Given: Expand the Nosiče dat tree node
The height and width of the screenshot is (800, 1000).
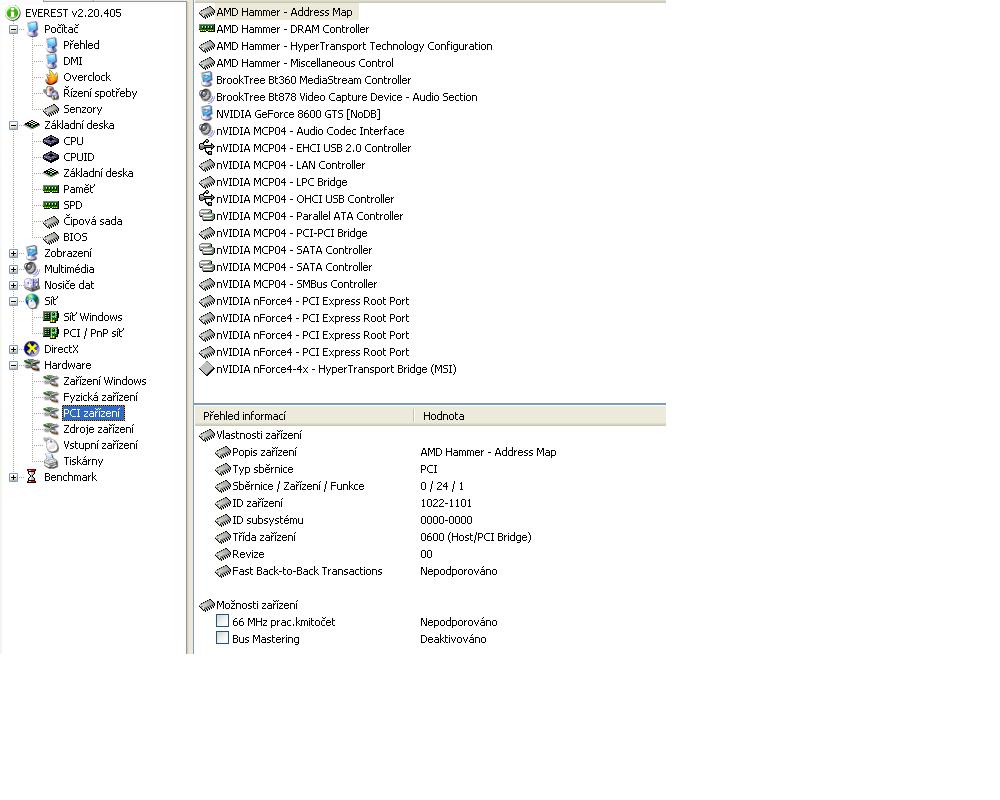Looking at the screenshot, I should pos(13,285).
